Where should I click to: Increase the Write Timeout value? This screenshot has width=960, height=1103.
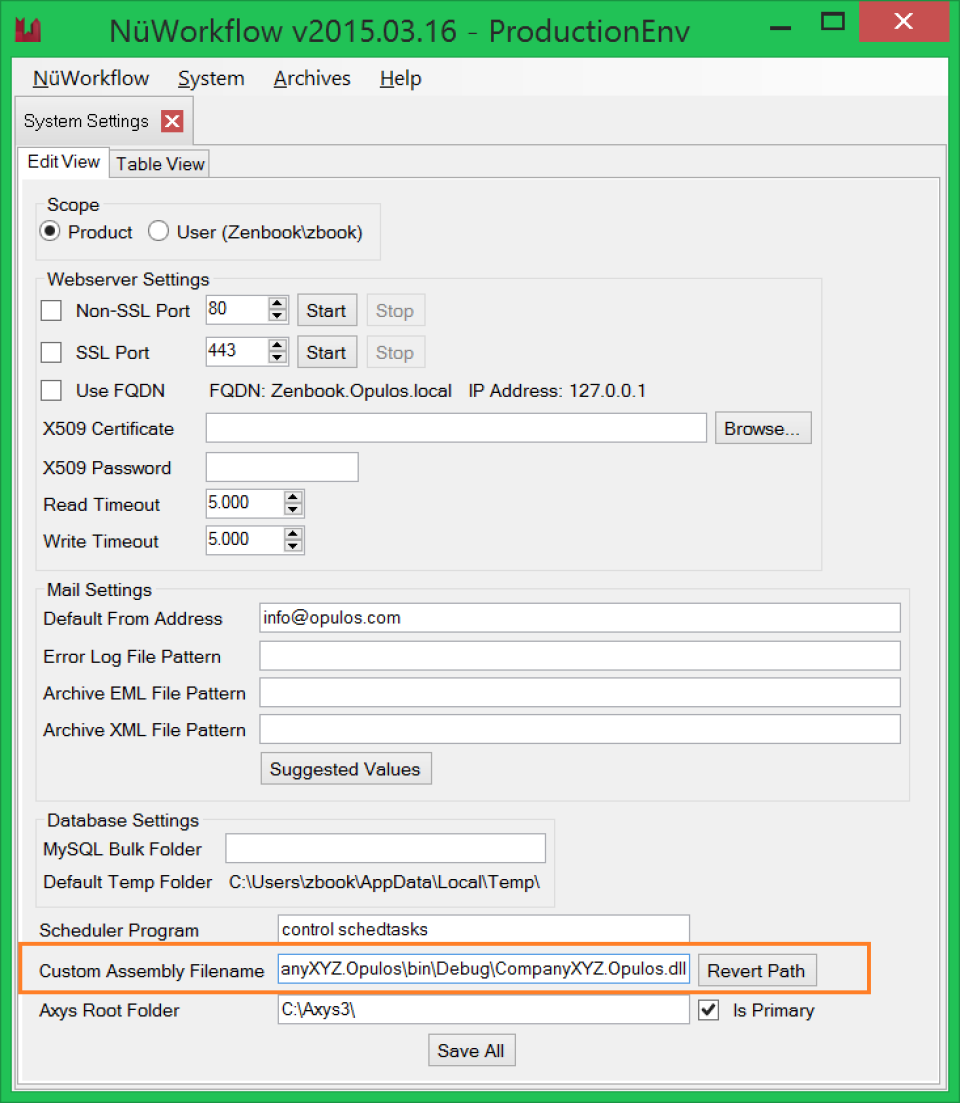(x=292, y=535)
